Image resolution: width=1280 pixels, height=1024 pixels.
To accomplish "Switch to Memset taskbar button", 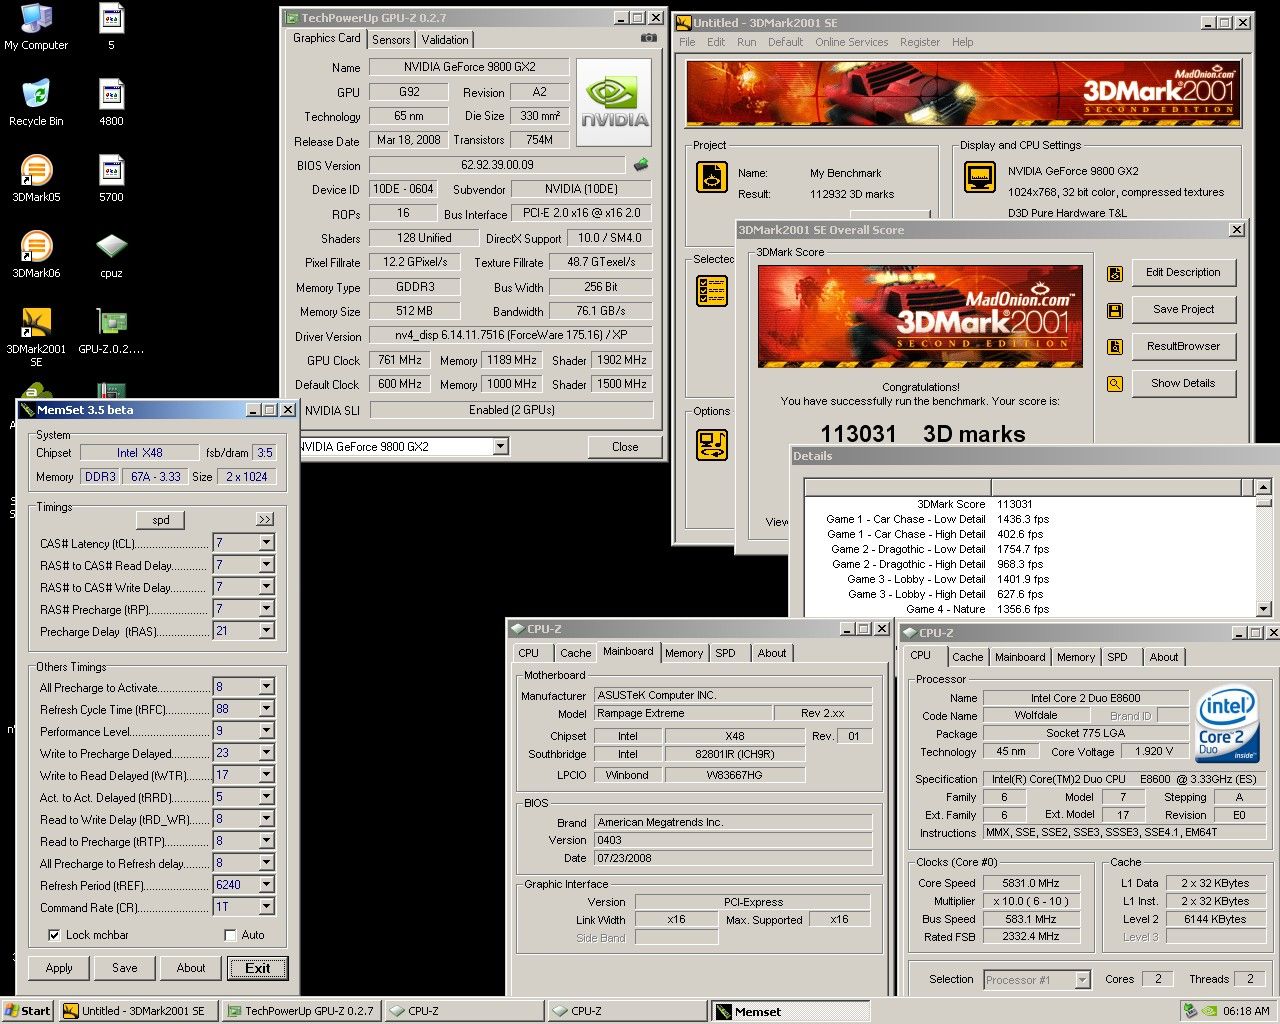I will [790, 1011].
